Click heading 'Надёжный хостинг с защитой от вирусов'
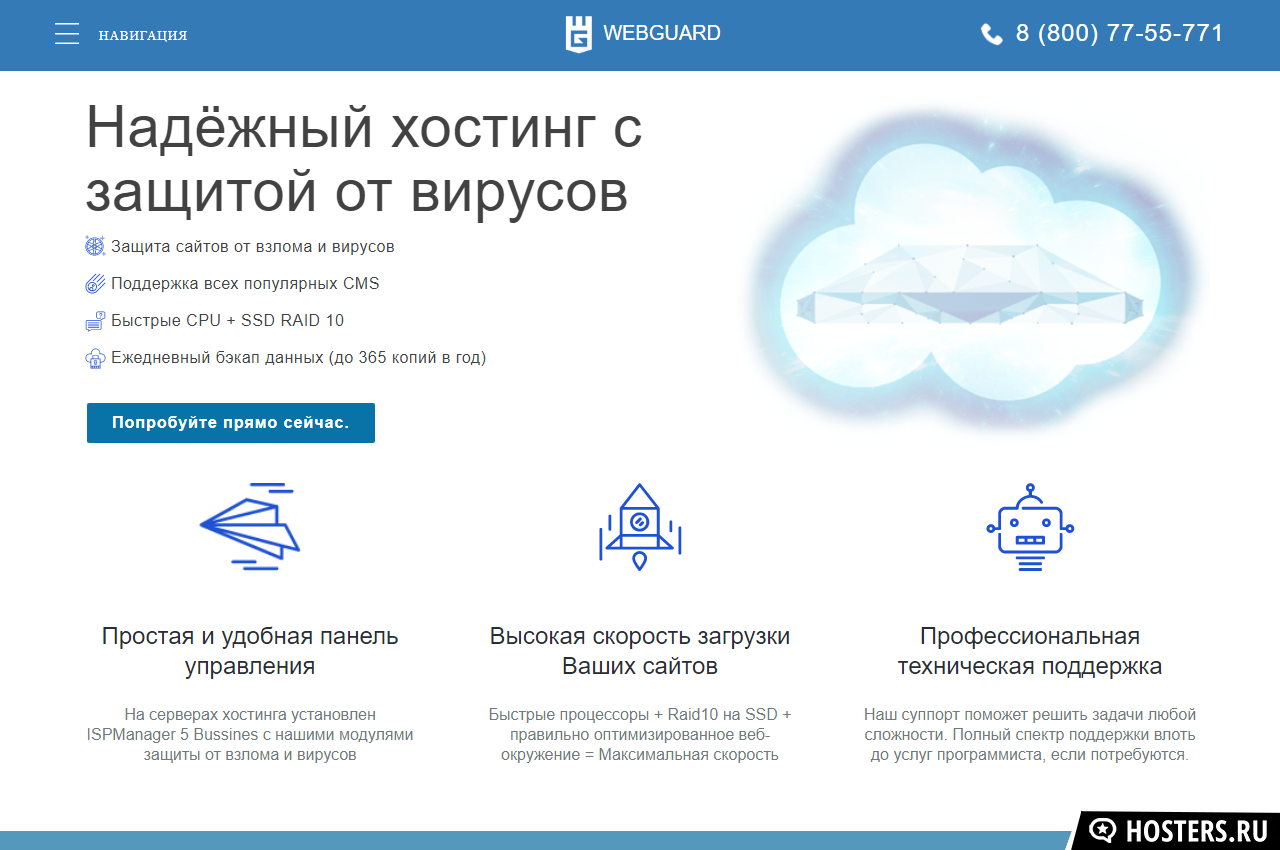1280x850 pixels. tap(364, 160)
